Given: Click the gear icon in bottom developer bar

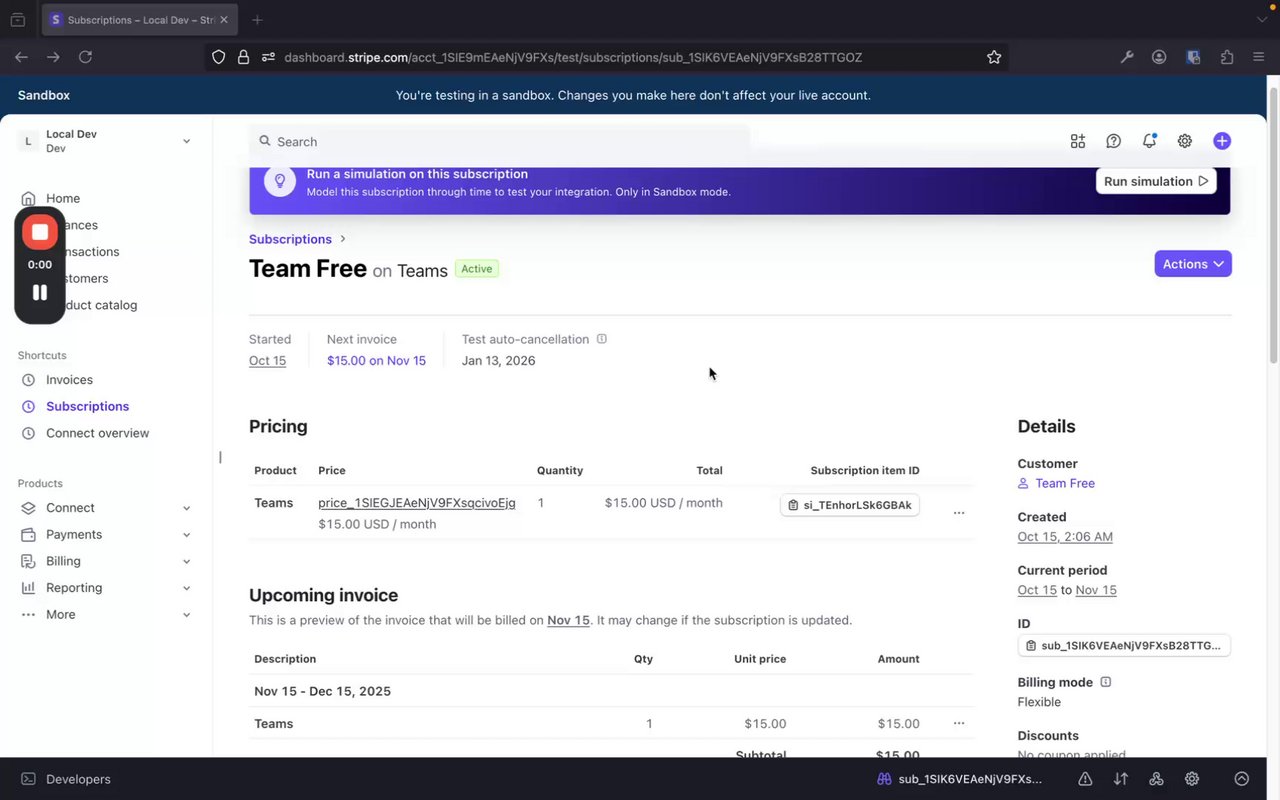Looking at the screenshot, I should point(1192,779).
